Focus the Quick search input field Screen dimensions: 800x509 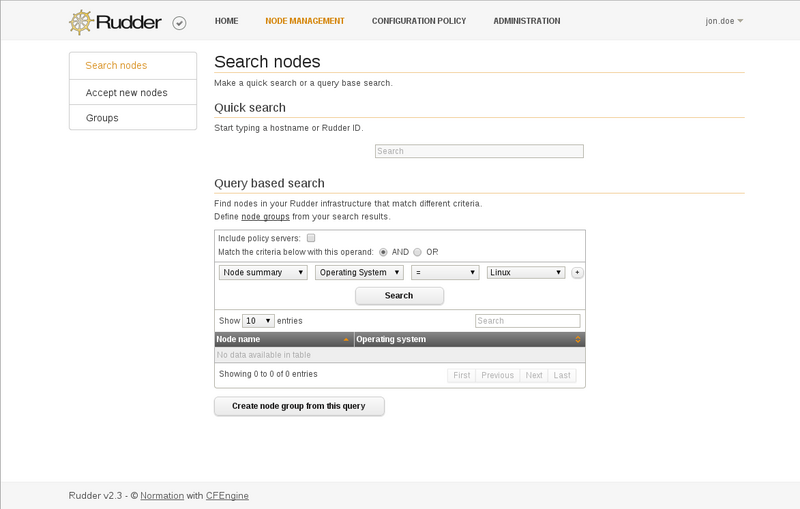coord(479,151)
